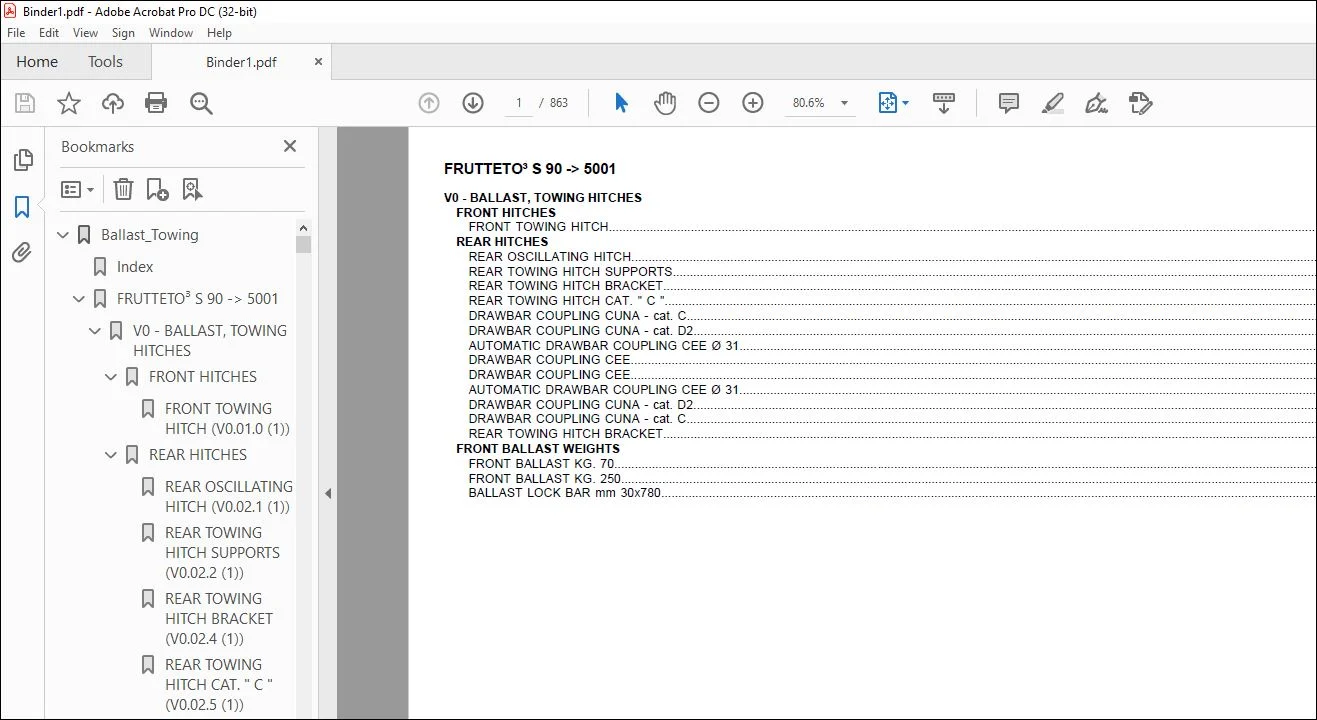Collapse the FRONT HITCHES bookmark
The width and height of the screenshot is (1317, 720).
pyautogui.click(x=112, y=377)
